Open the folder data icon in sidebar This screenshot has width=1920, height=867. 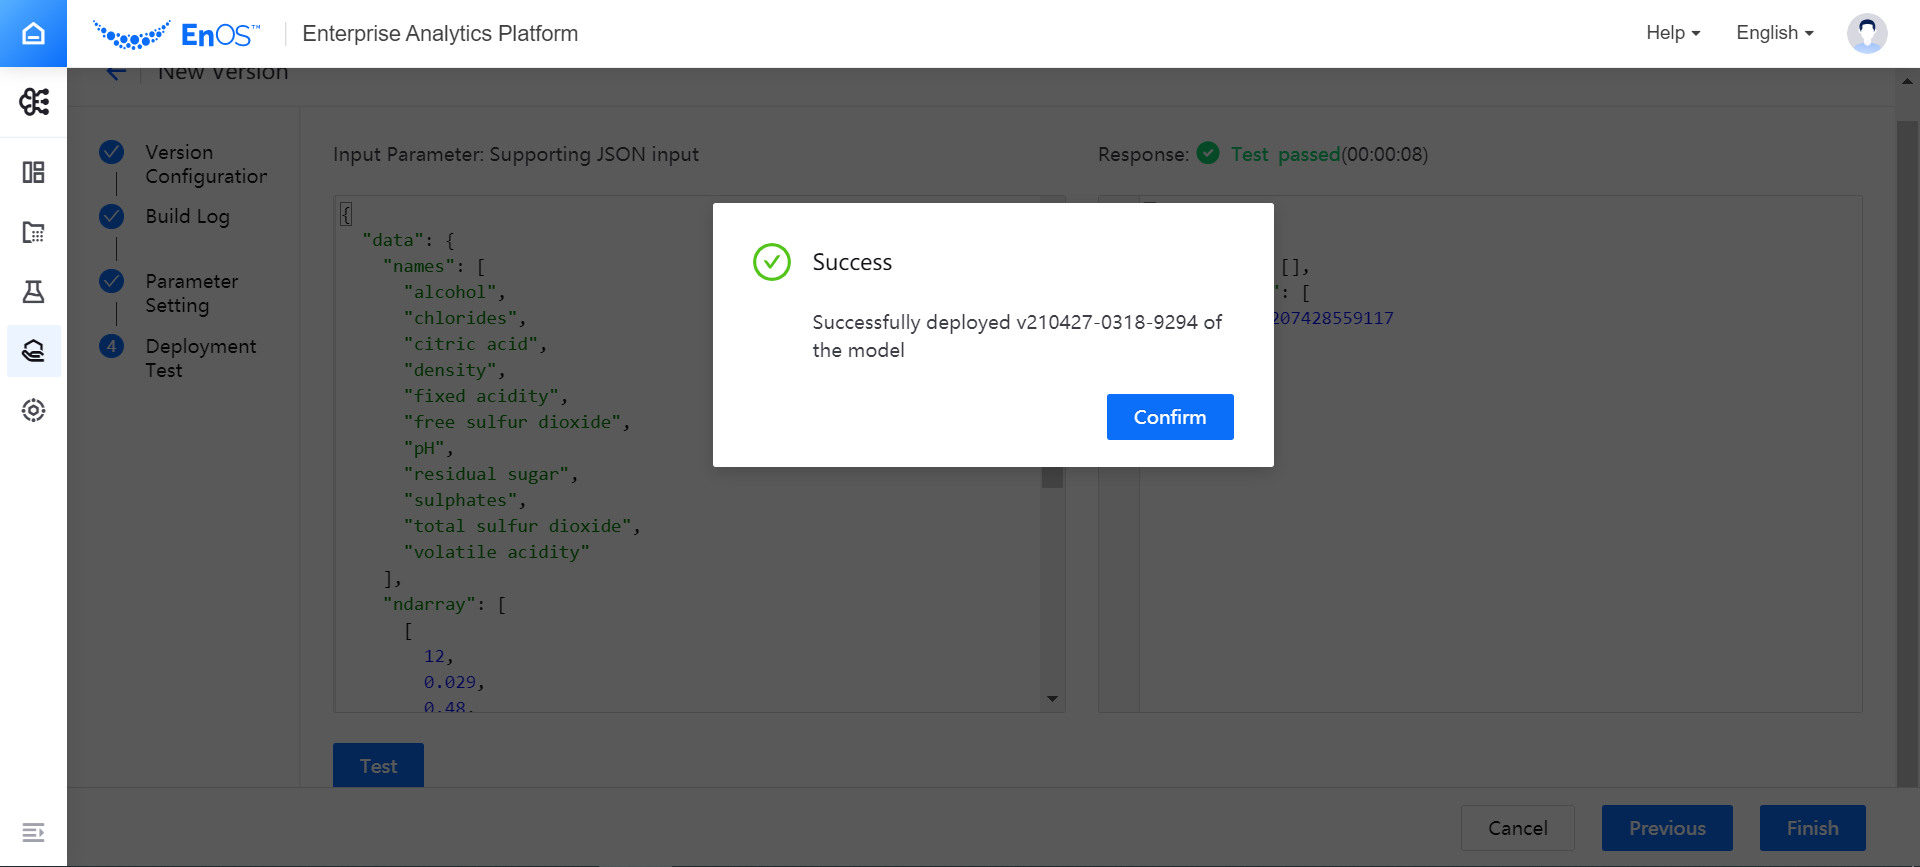click(33, 232)
